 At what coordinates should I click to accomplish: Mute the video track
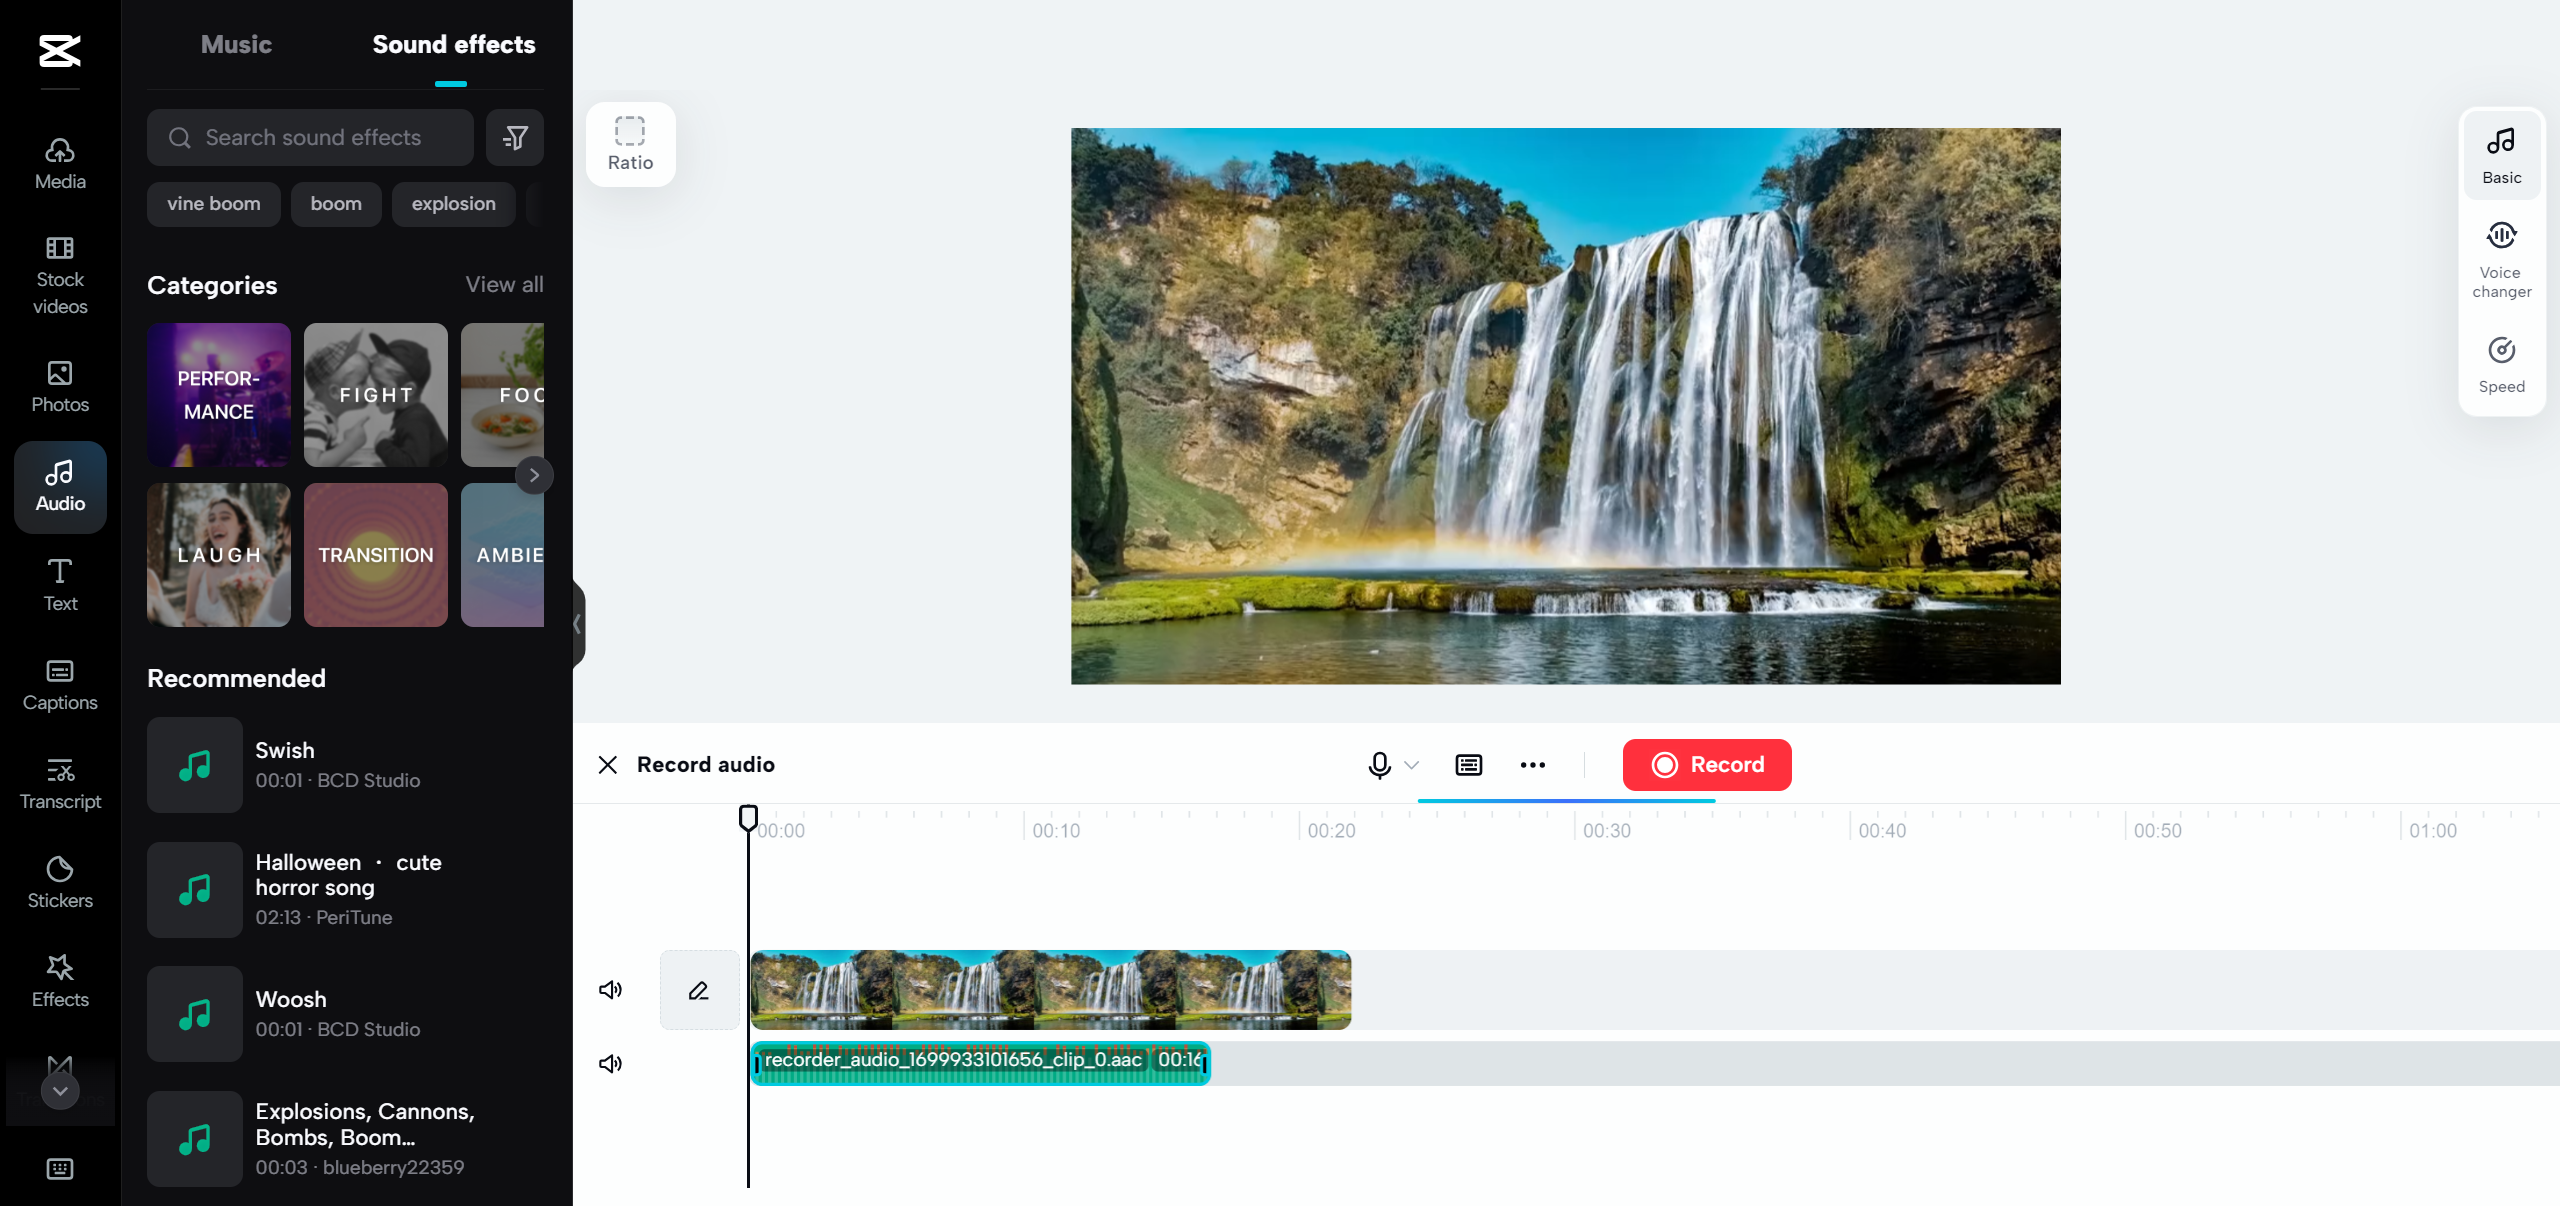[610, 990]
